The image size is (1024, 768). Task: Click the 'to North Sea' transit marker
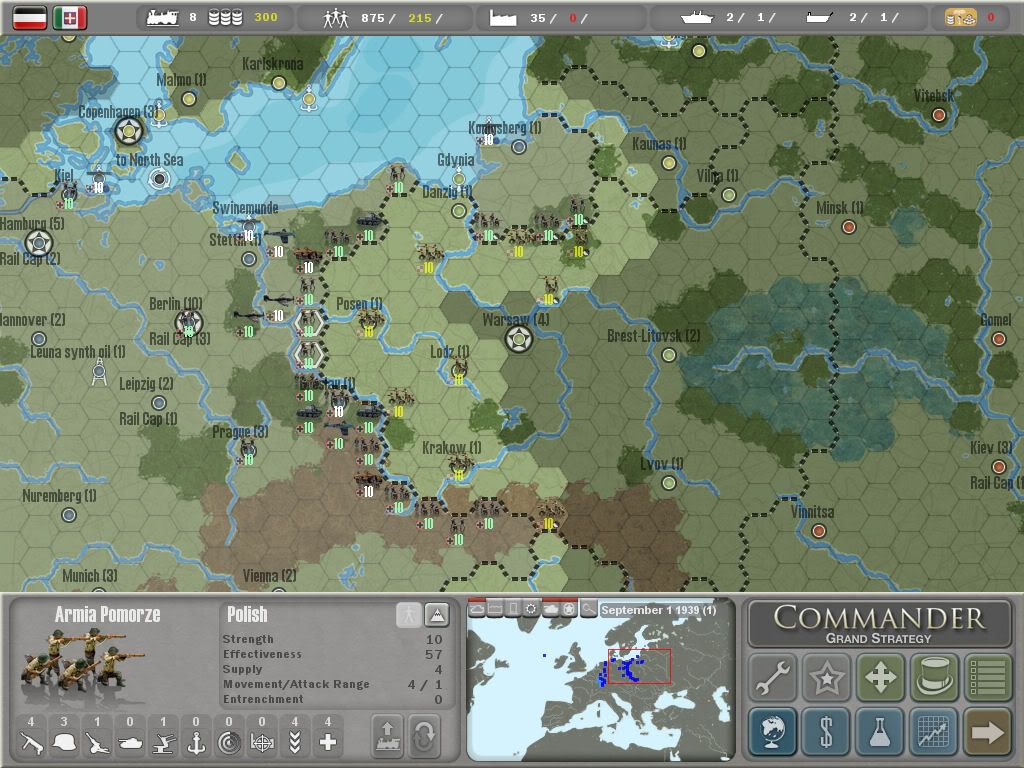tap(159, 178)
